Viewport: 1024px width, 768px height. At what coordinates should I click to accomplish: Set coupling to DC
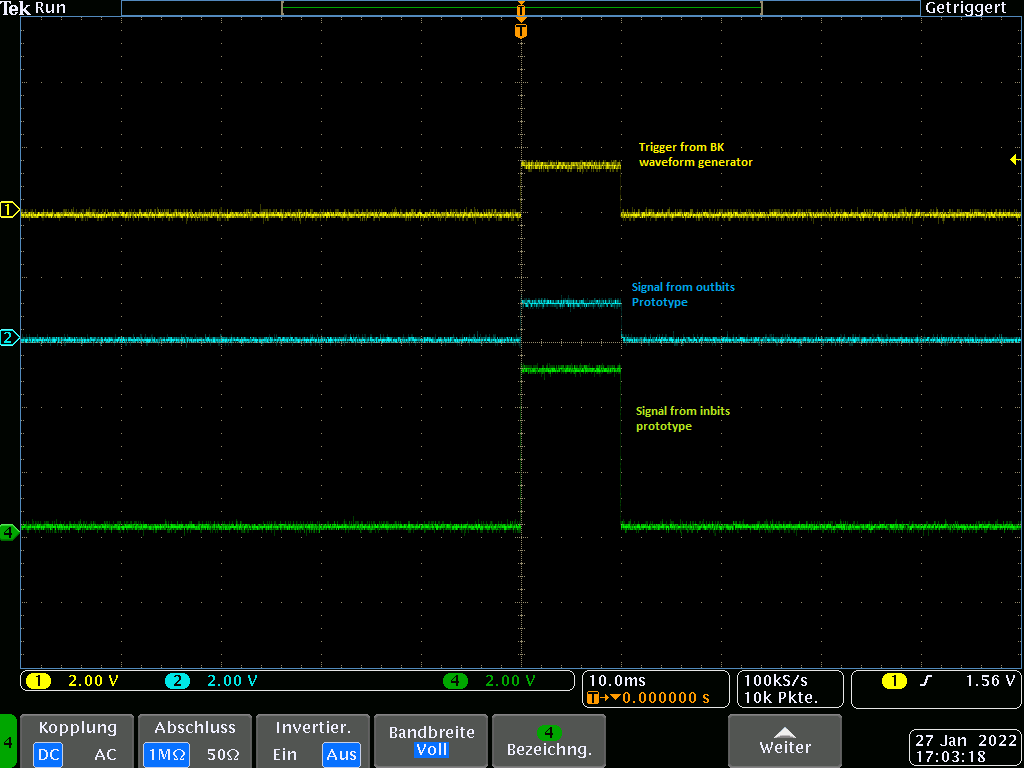pos(48,755)
